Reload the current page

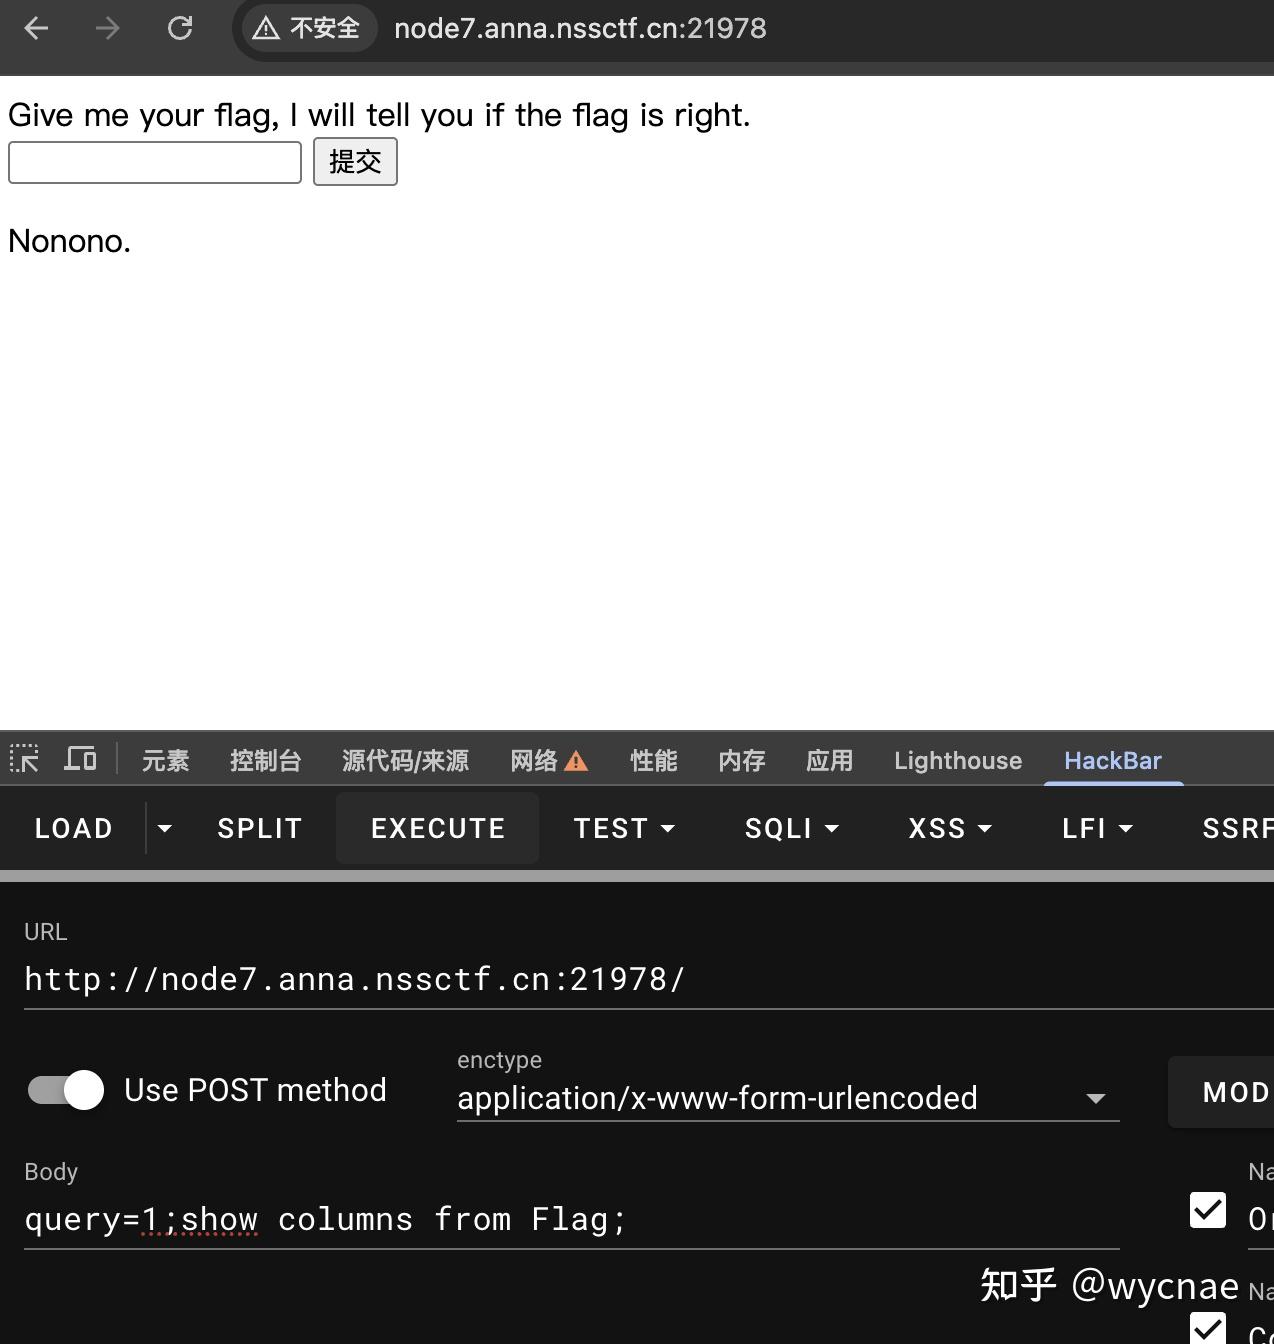181,28
